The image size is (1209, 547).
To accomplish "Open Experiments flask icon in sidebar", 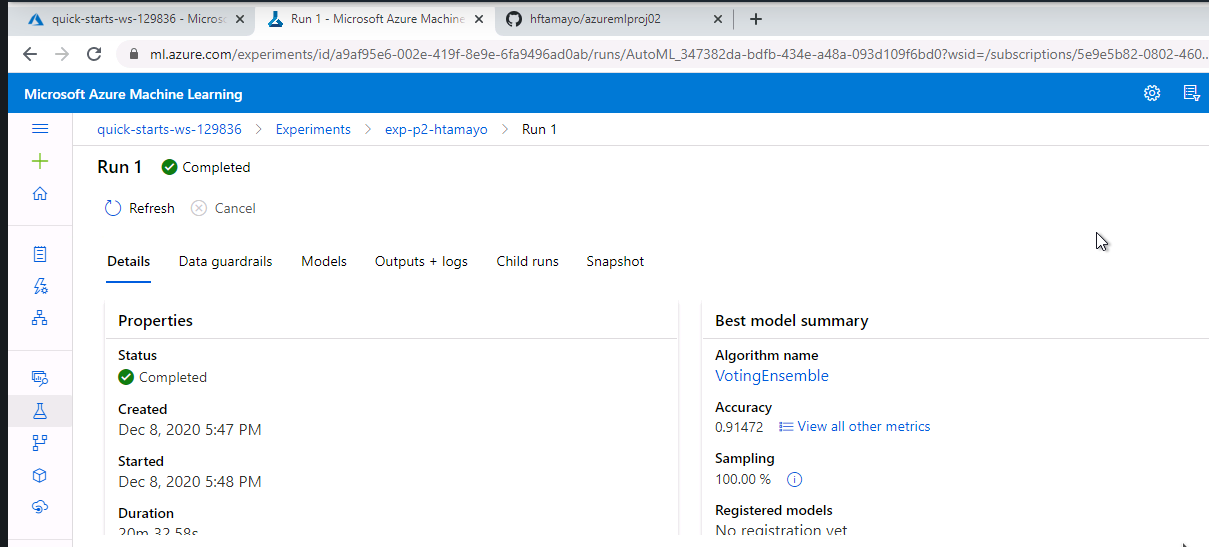I will coord(40,410).
